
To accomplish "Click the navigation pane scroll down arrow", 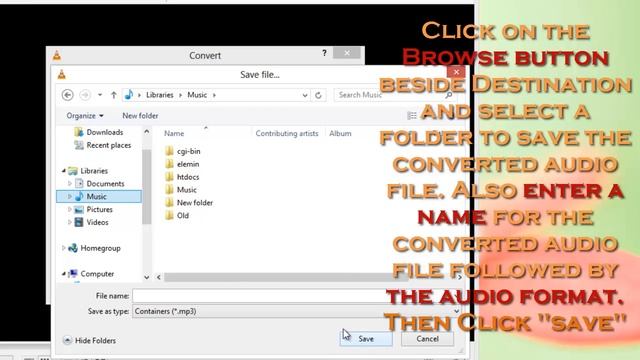I will pyautogui.click(x=147, y=278).
